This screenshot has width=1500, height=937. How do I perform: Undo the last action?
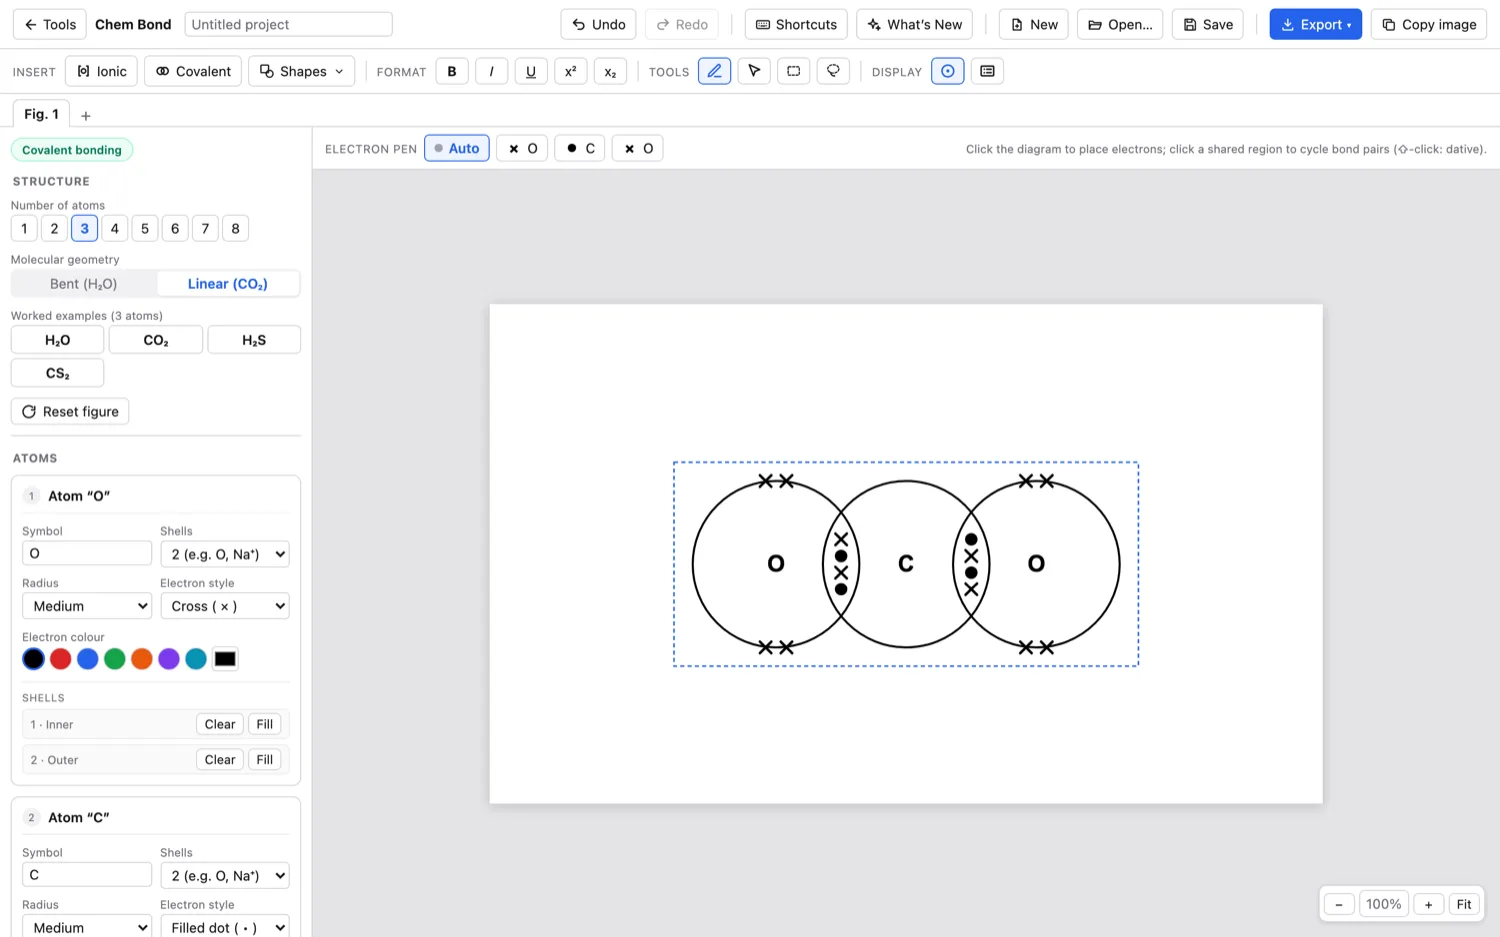598,24
